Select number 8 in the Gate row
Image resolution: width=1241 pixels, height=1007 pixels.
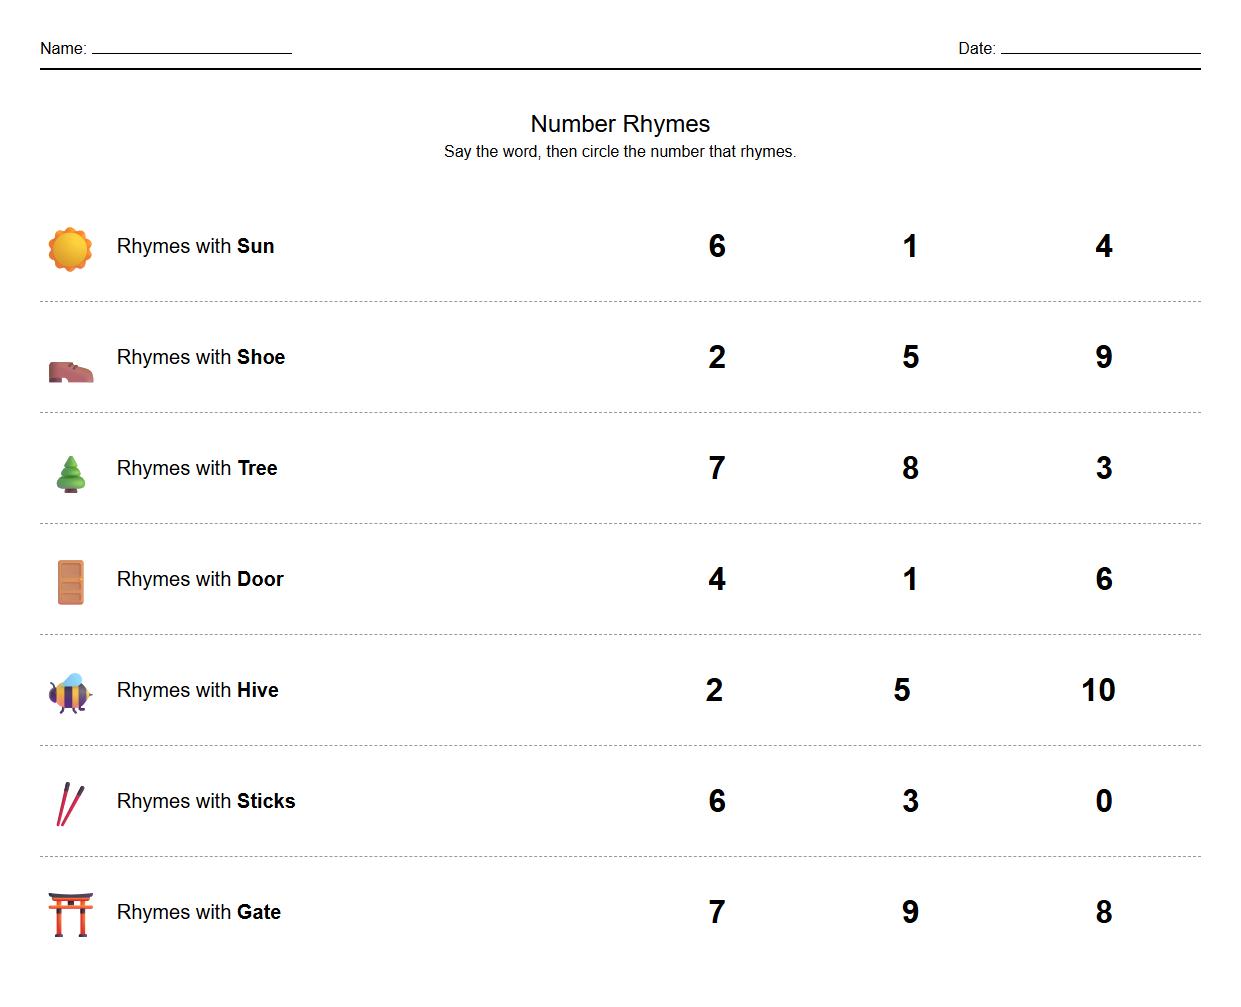tap(1104, 912)
